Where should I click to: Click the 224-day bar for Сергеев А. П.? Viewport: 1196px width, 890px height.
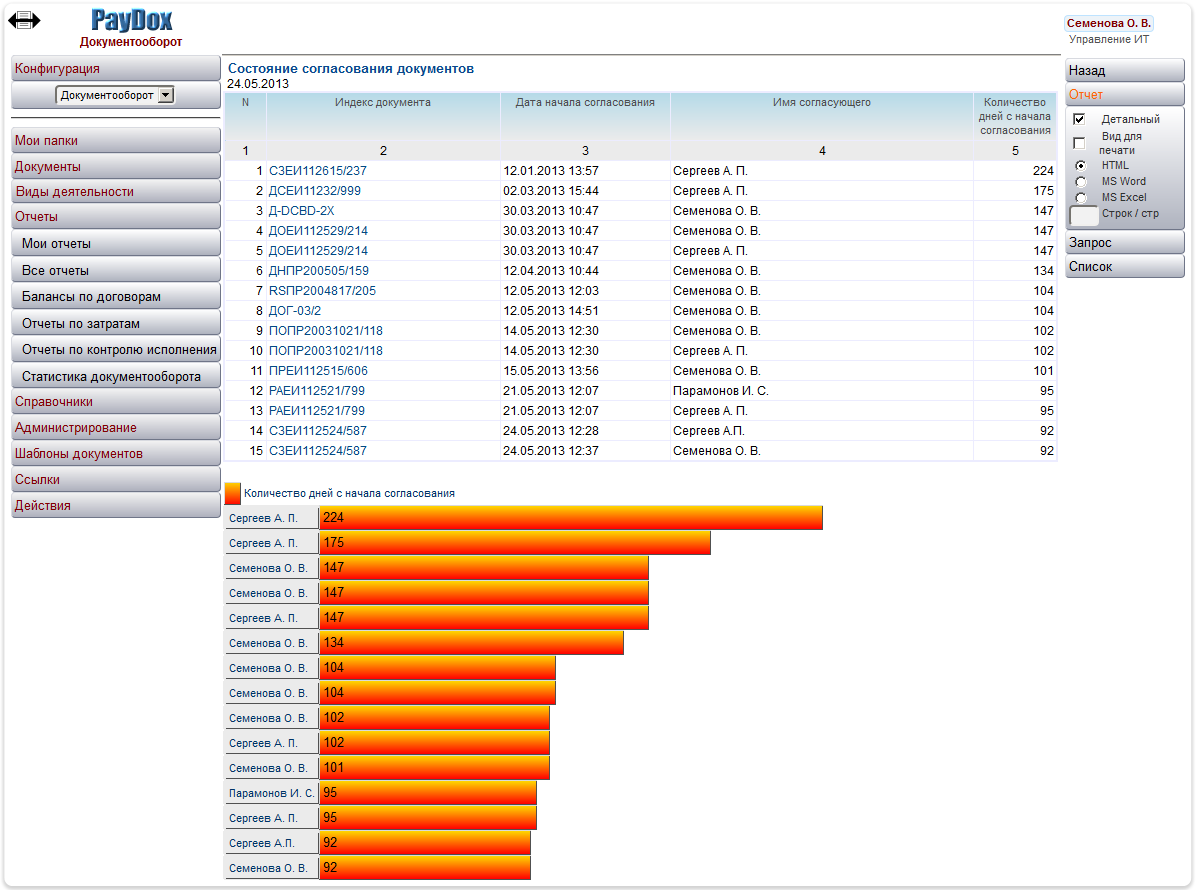tap(570, 518)
